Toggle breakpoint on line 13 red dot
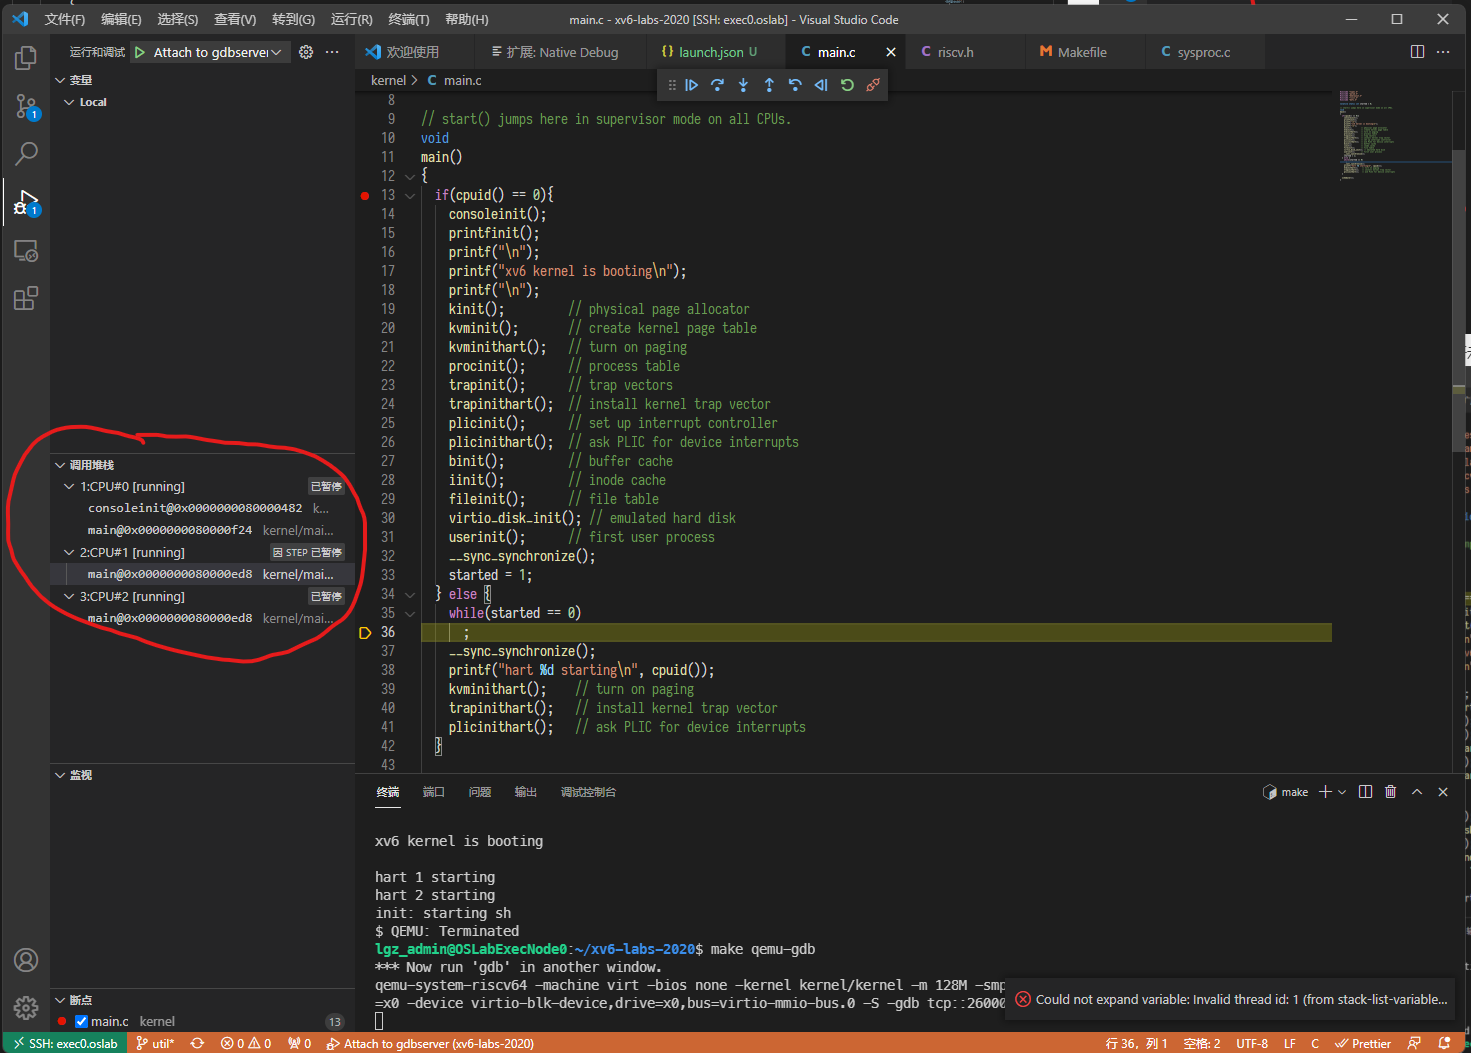 tap(365, 195)
